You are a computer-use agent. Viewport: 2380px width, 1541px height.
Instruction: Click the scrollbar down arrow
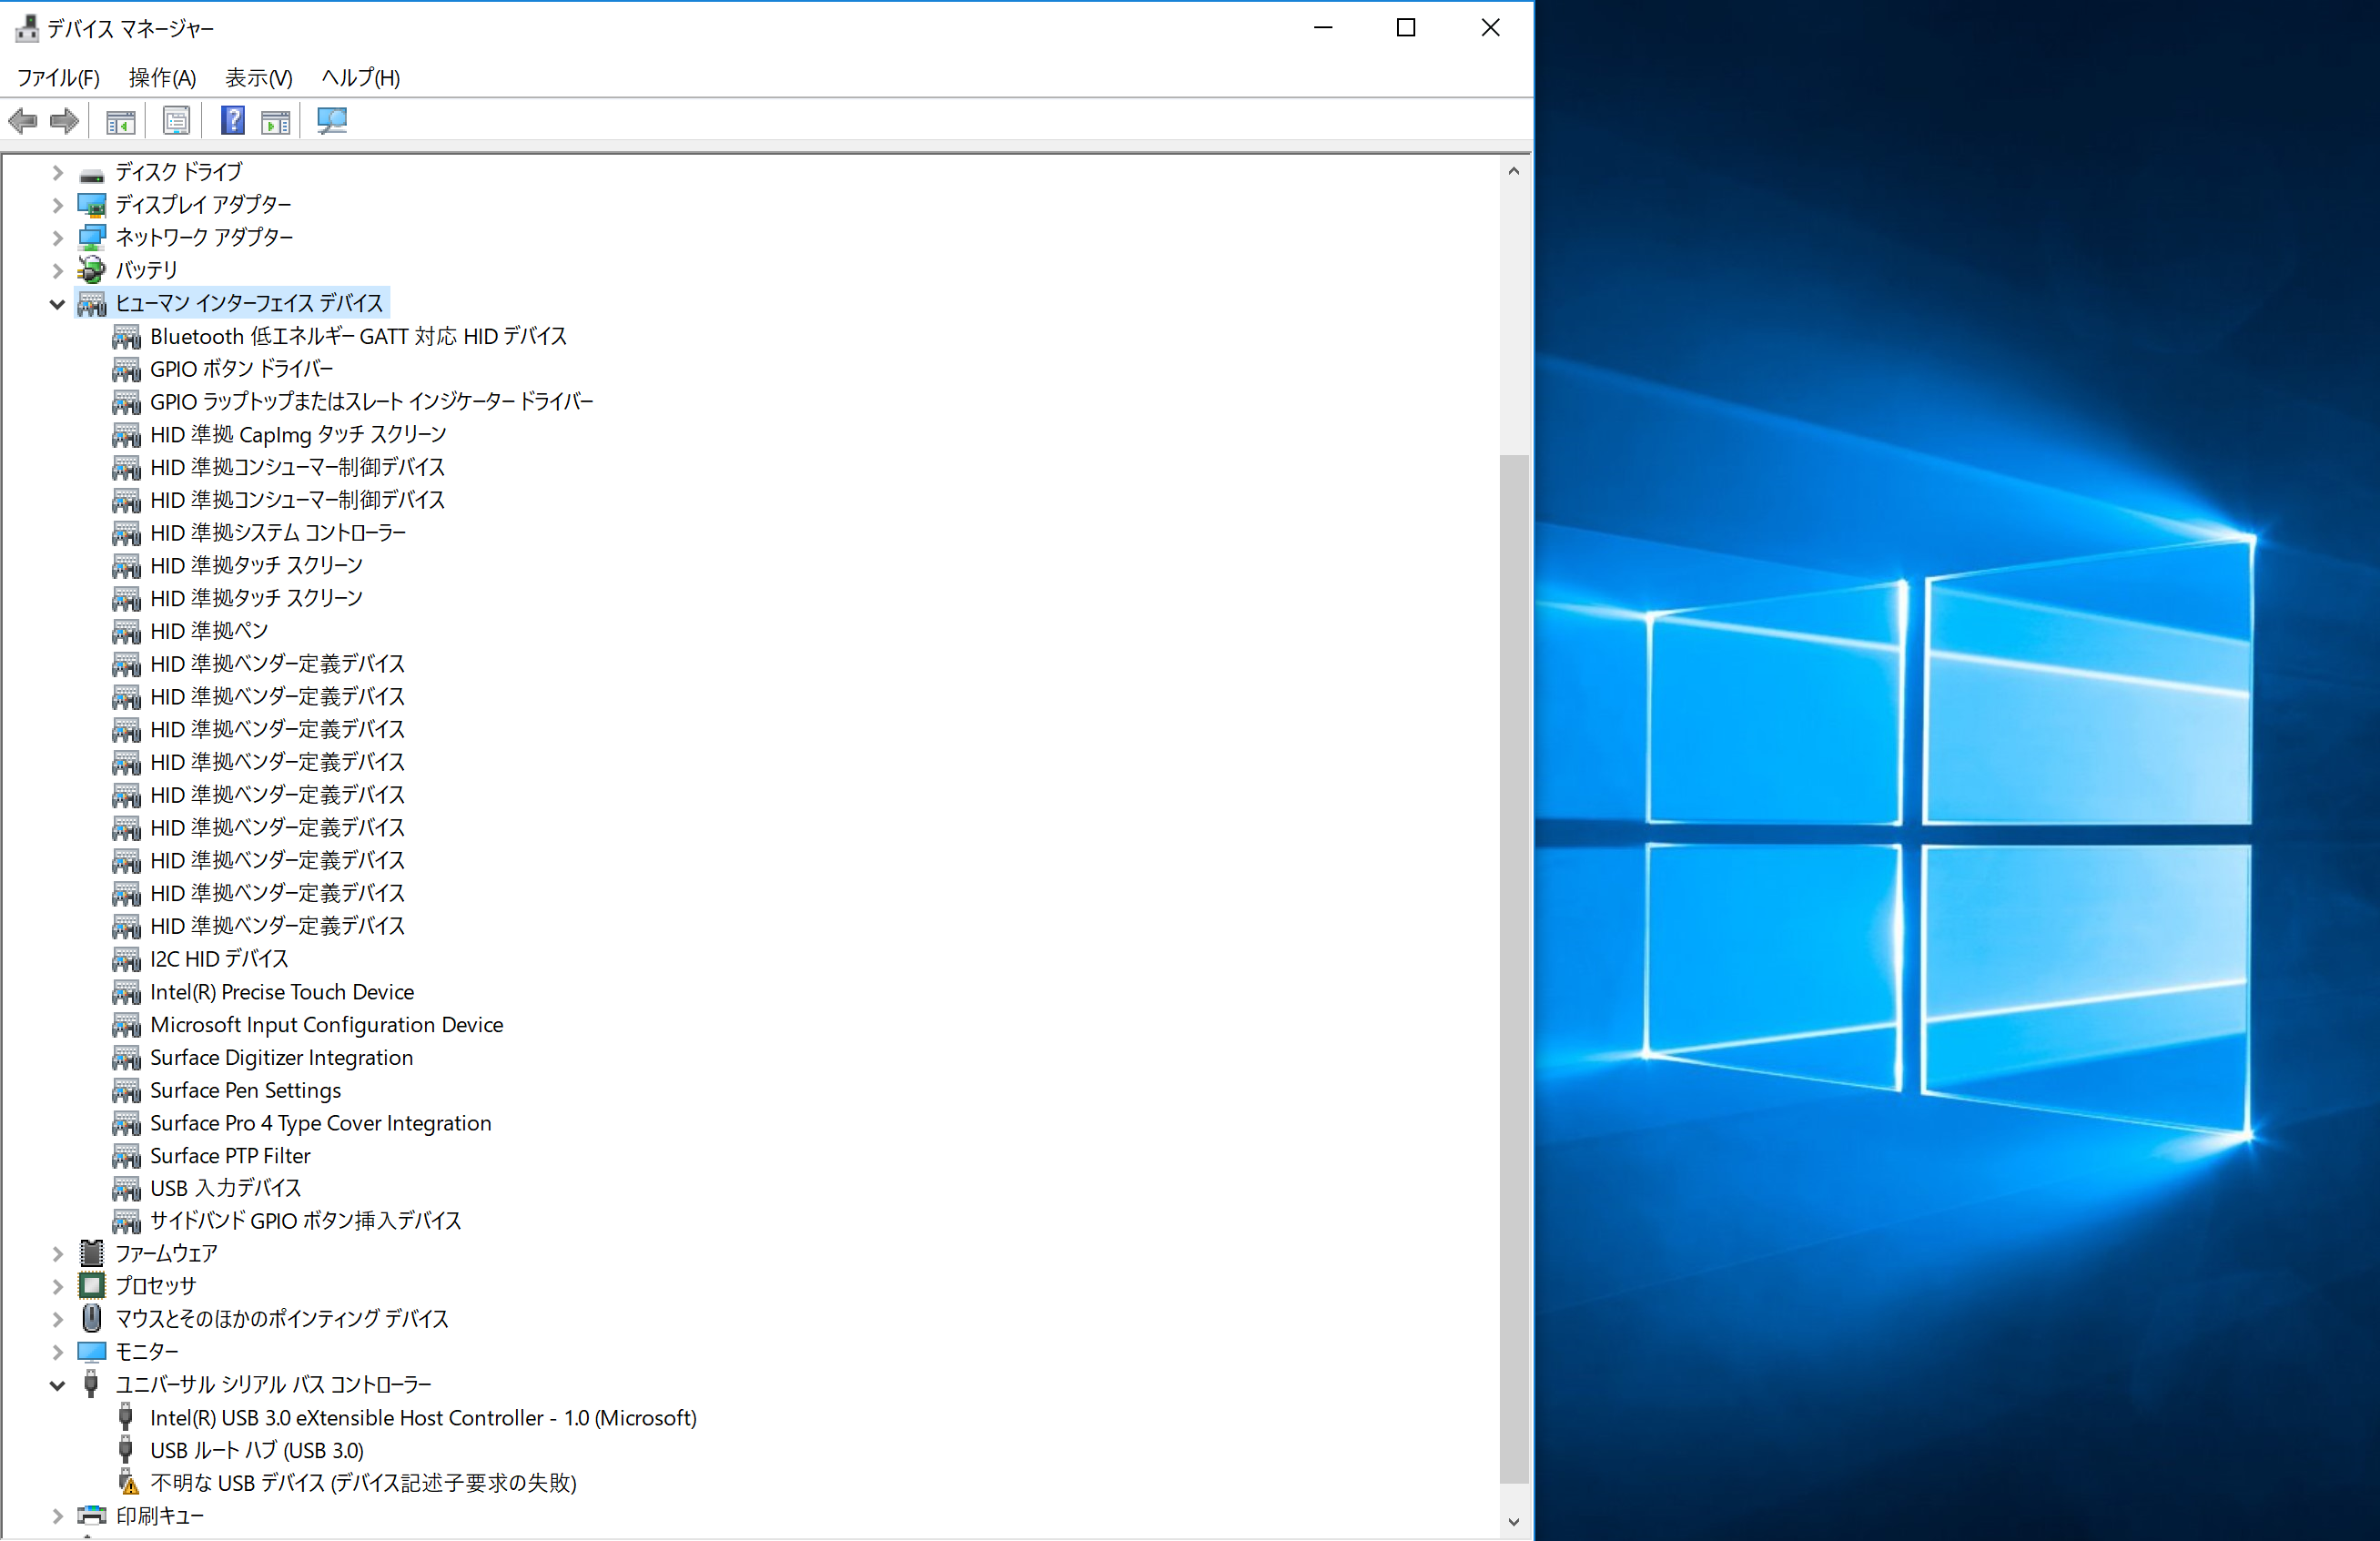1513,1521
